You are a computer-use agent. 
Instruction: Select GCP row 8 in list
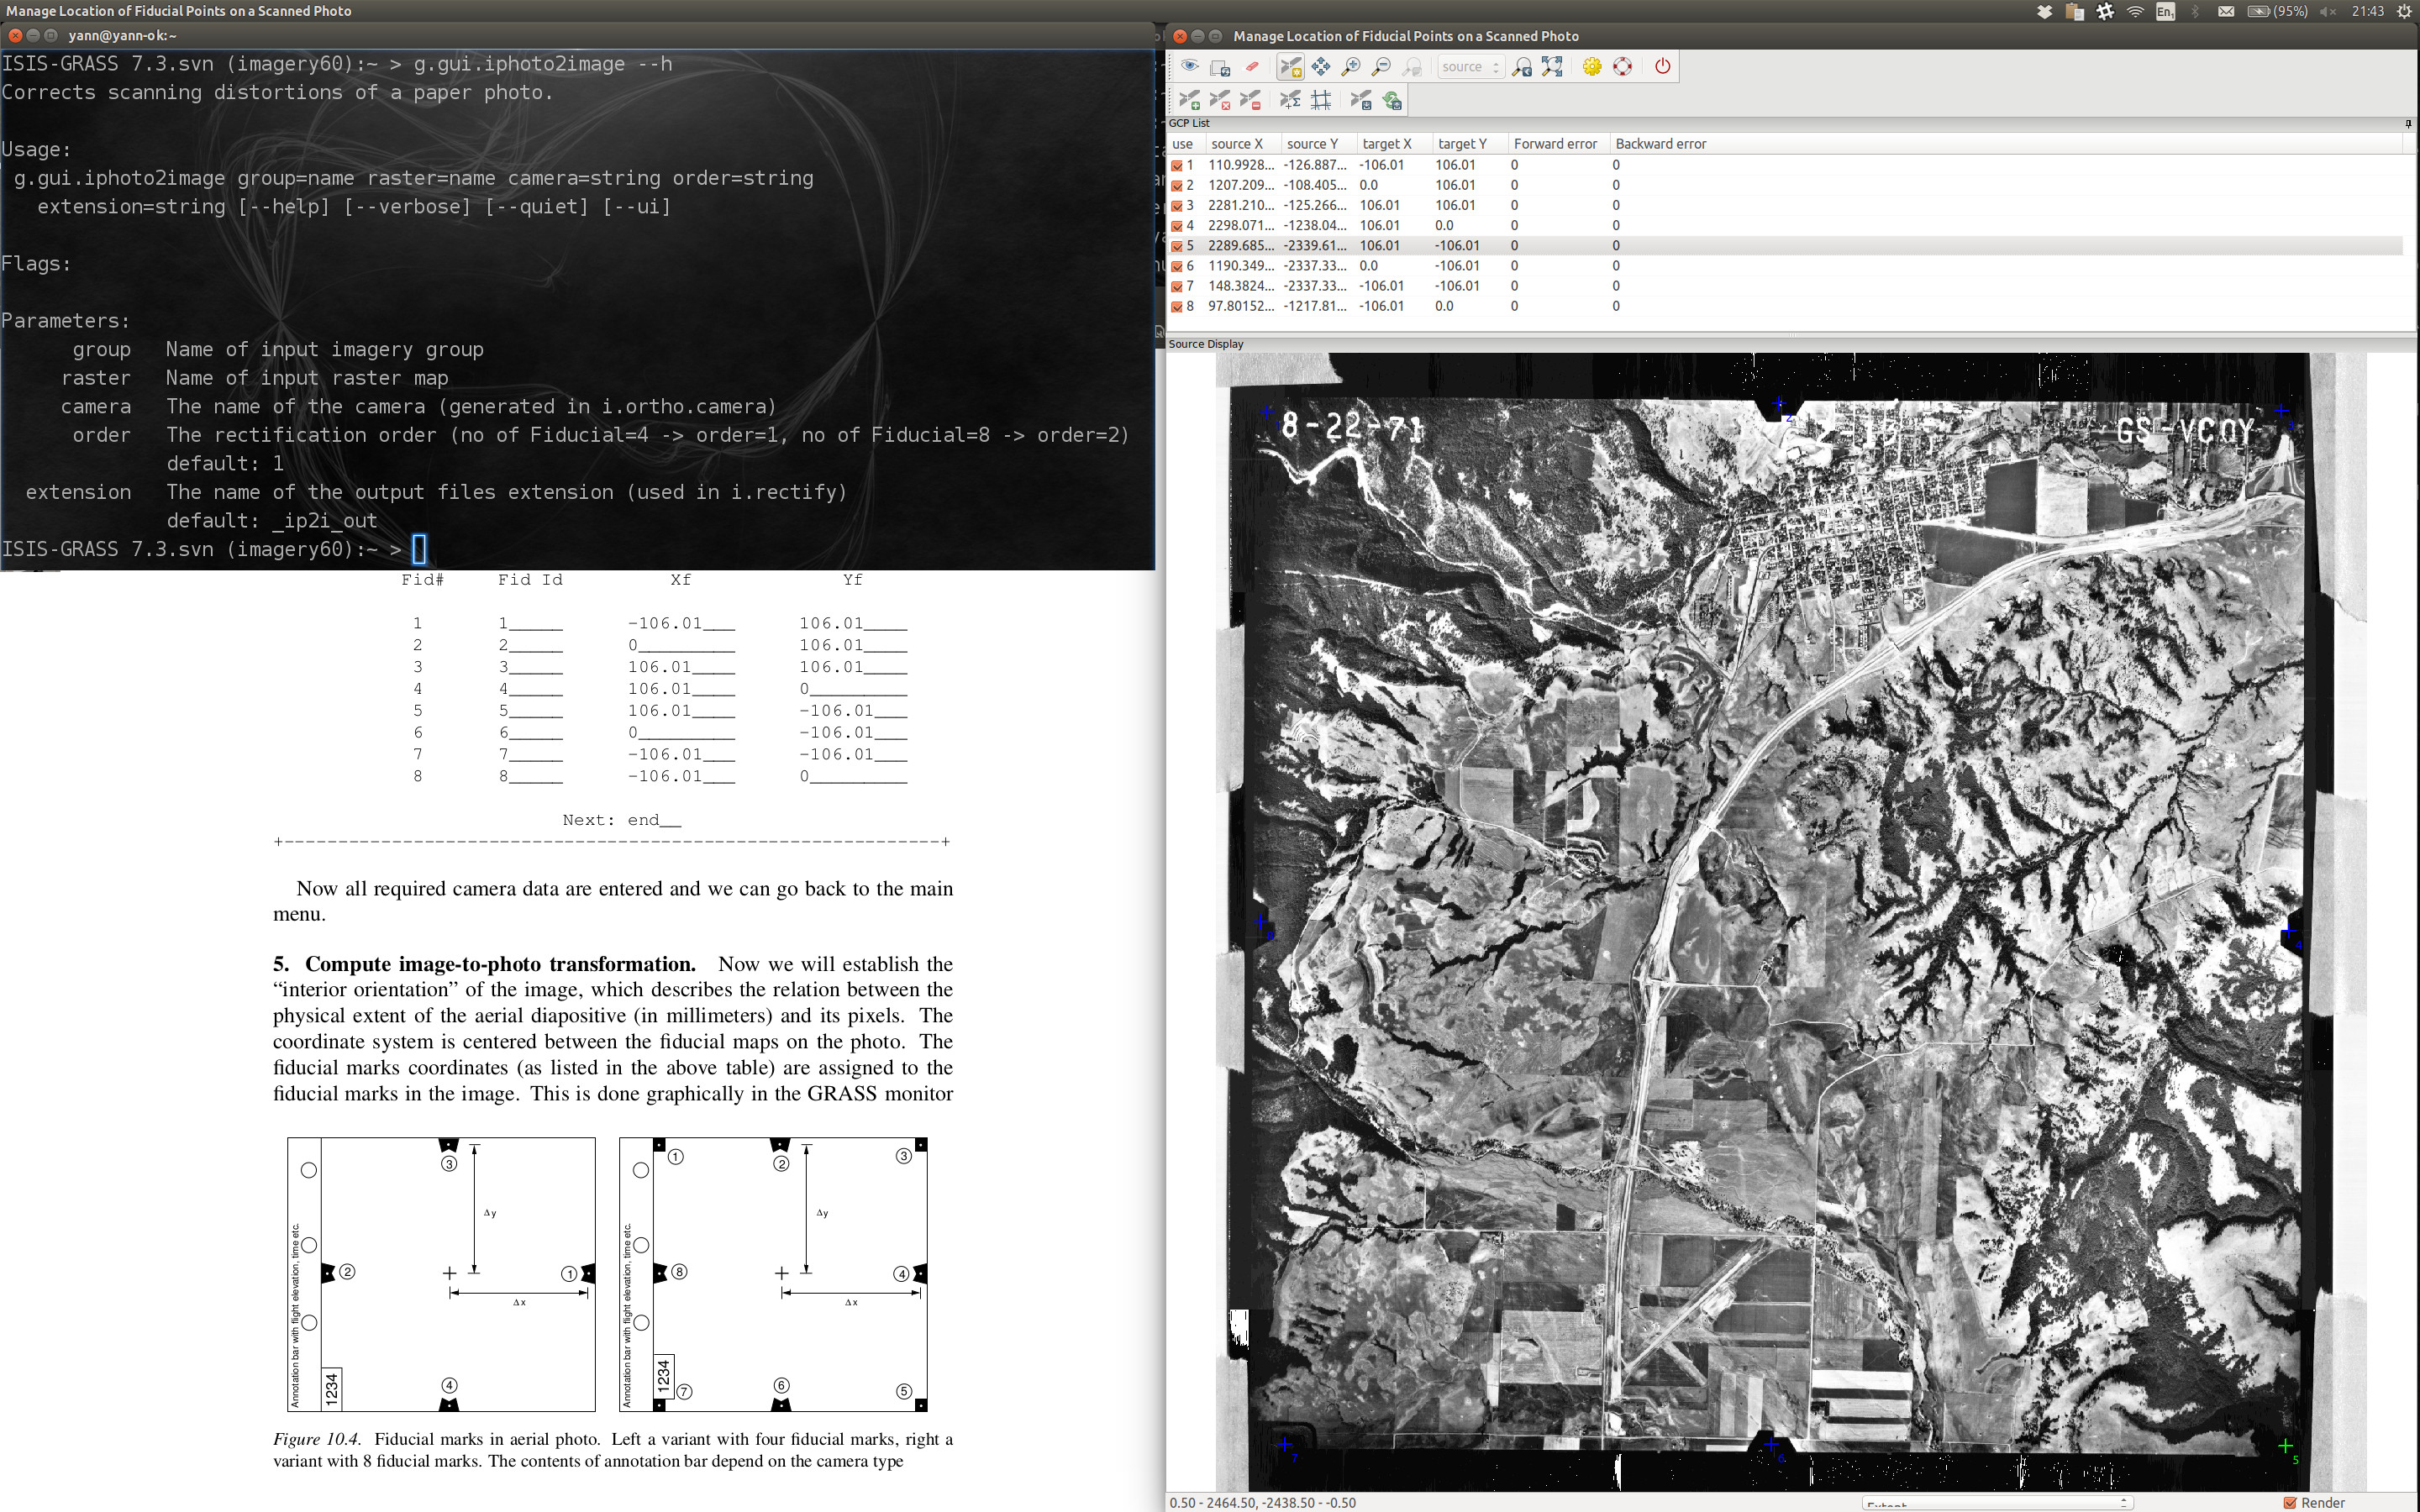(x=1300, y=306)
